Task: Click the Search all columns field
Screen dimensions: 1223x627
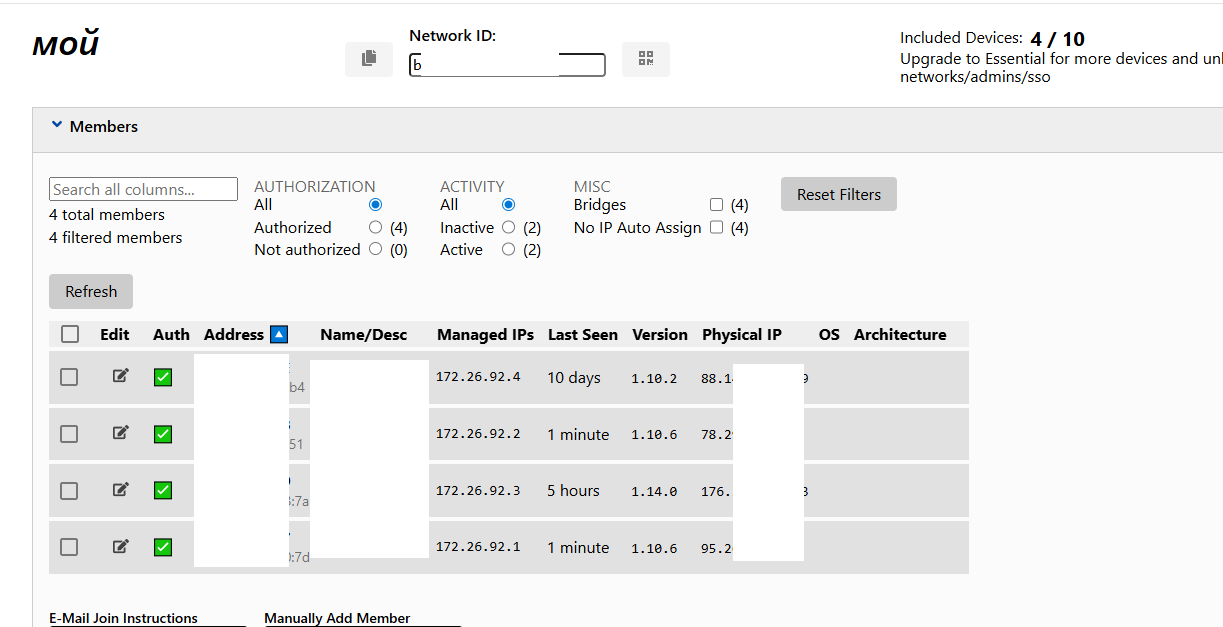Action: [143, 189]
